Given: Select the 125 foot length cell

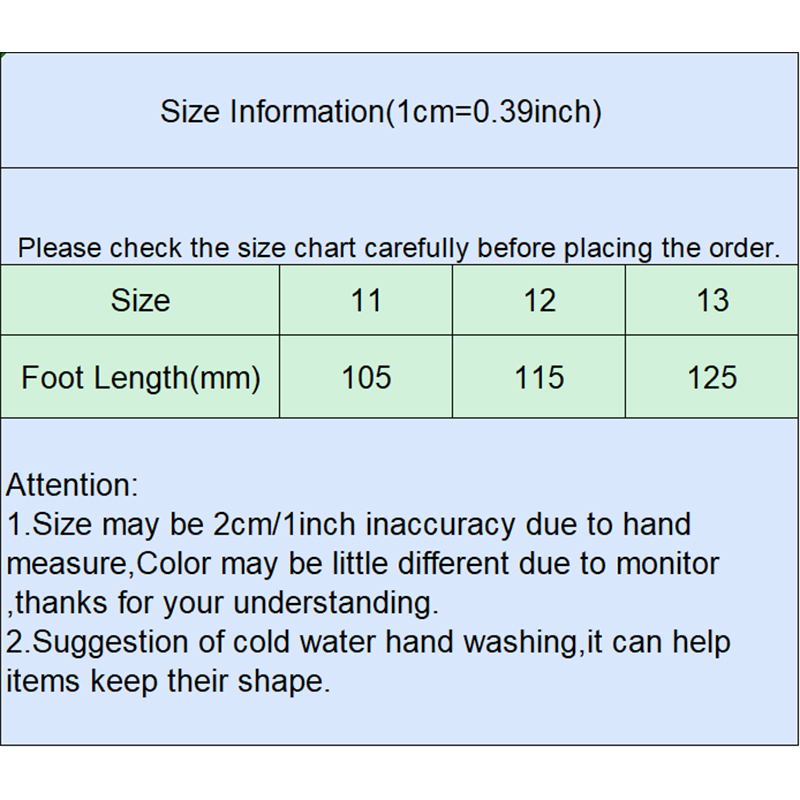Looking at the screenshot, I should coord(712,378).
